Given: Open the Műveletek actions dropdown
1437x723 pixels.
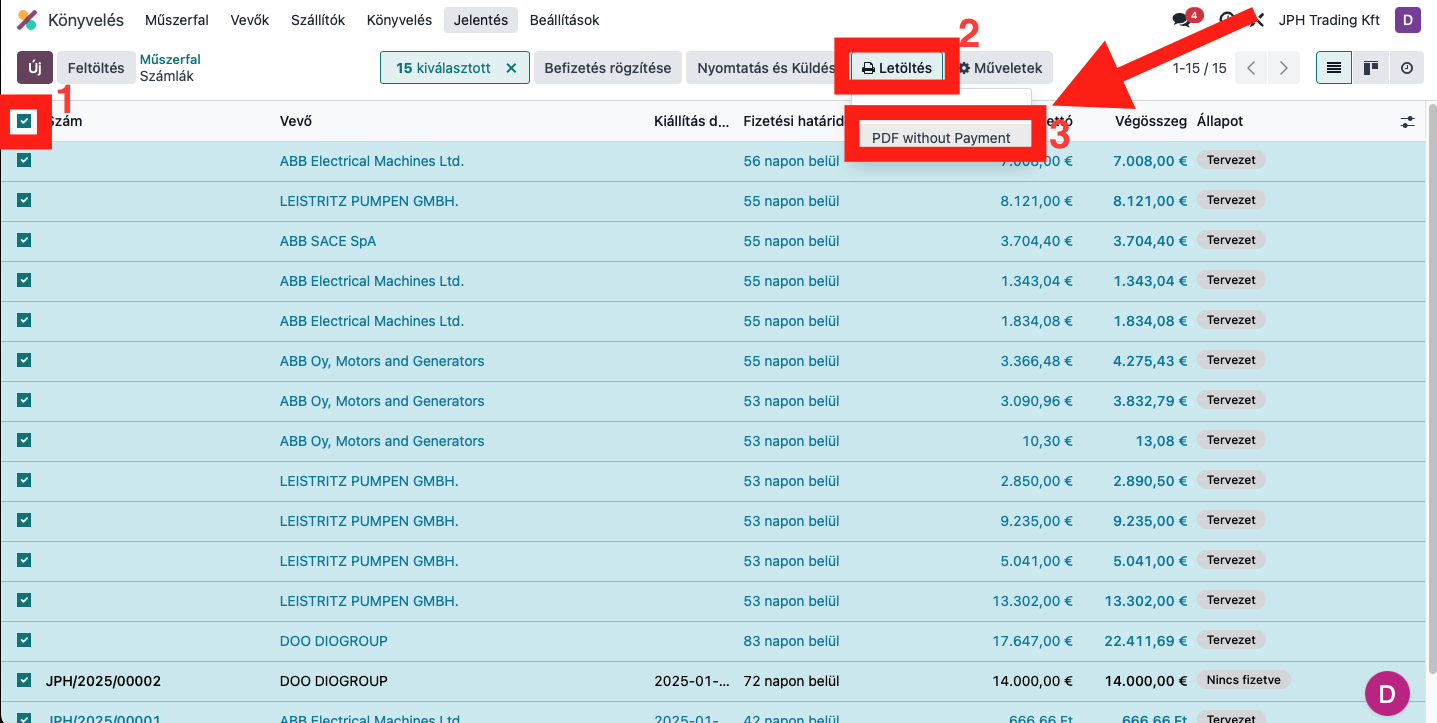Looking at the screenshot, I should [x=1000, y=68].
